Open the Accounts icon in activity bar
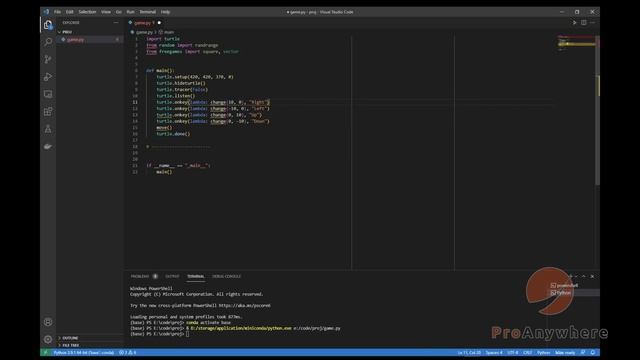Image resolution: width=640 pixels, height=360 pixels. tap(48, 322)
